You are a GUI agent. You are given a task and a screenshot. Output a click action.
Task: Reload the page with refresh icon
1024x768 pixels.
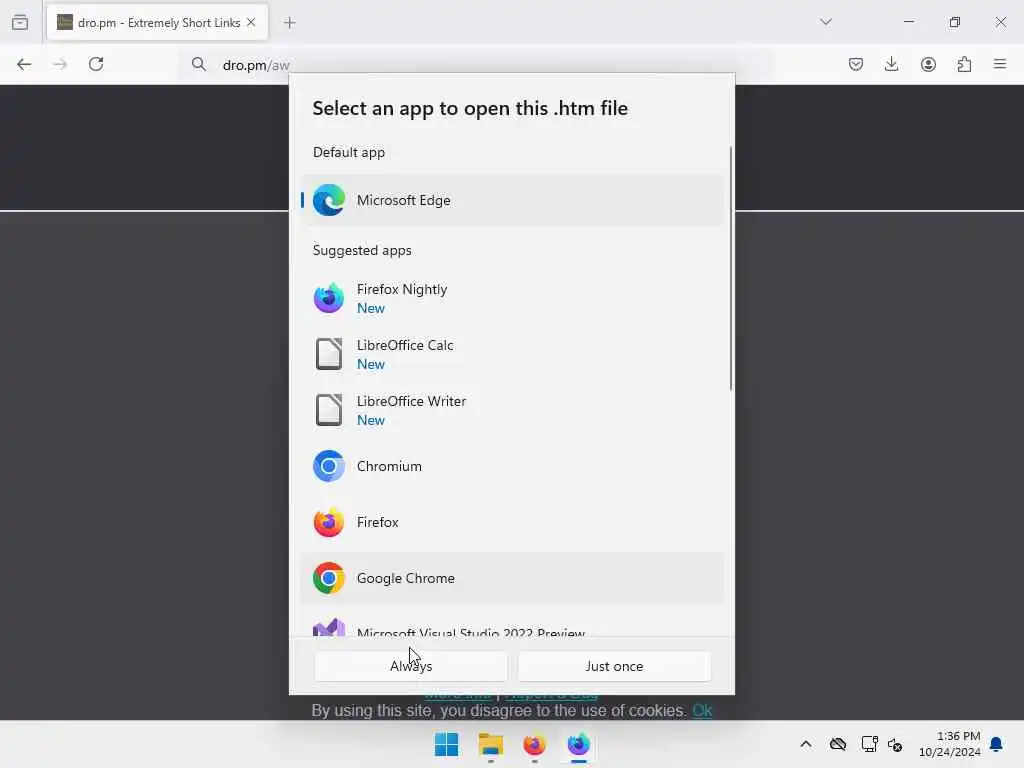pyautogui.click(x=96, y=64)
